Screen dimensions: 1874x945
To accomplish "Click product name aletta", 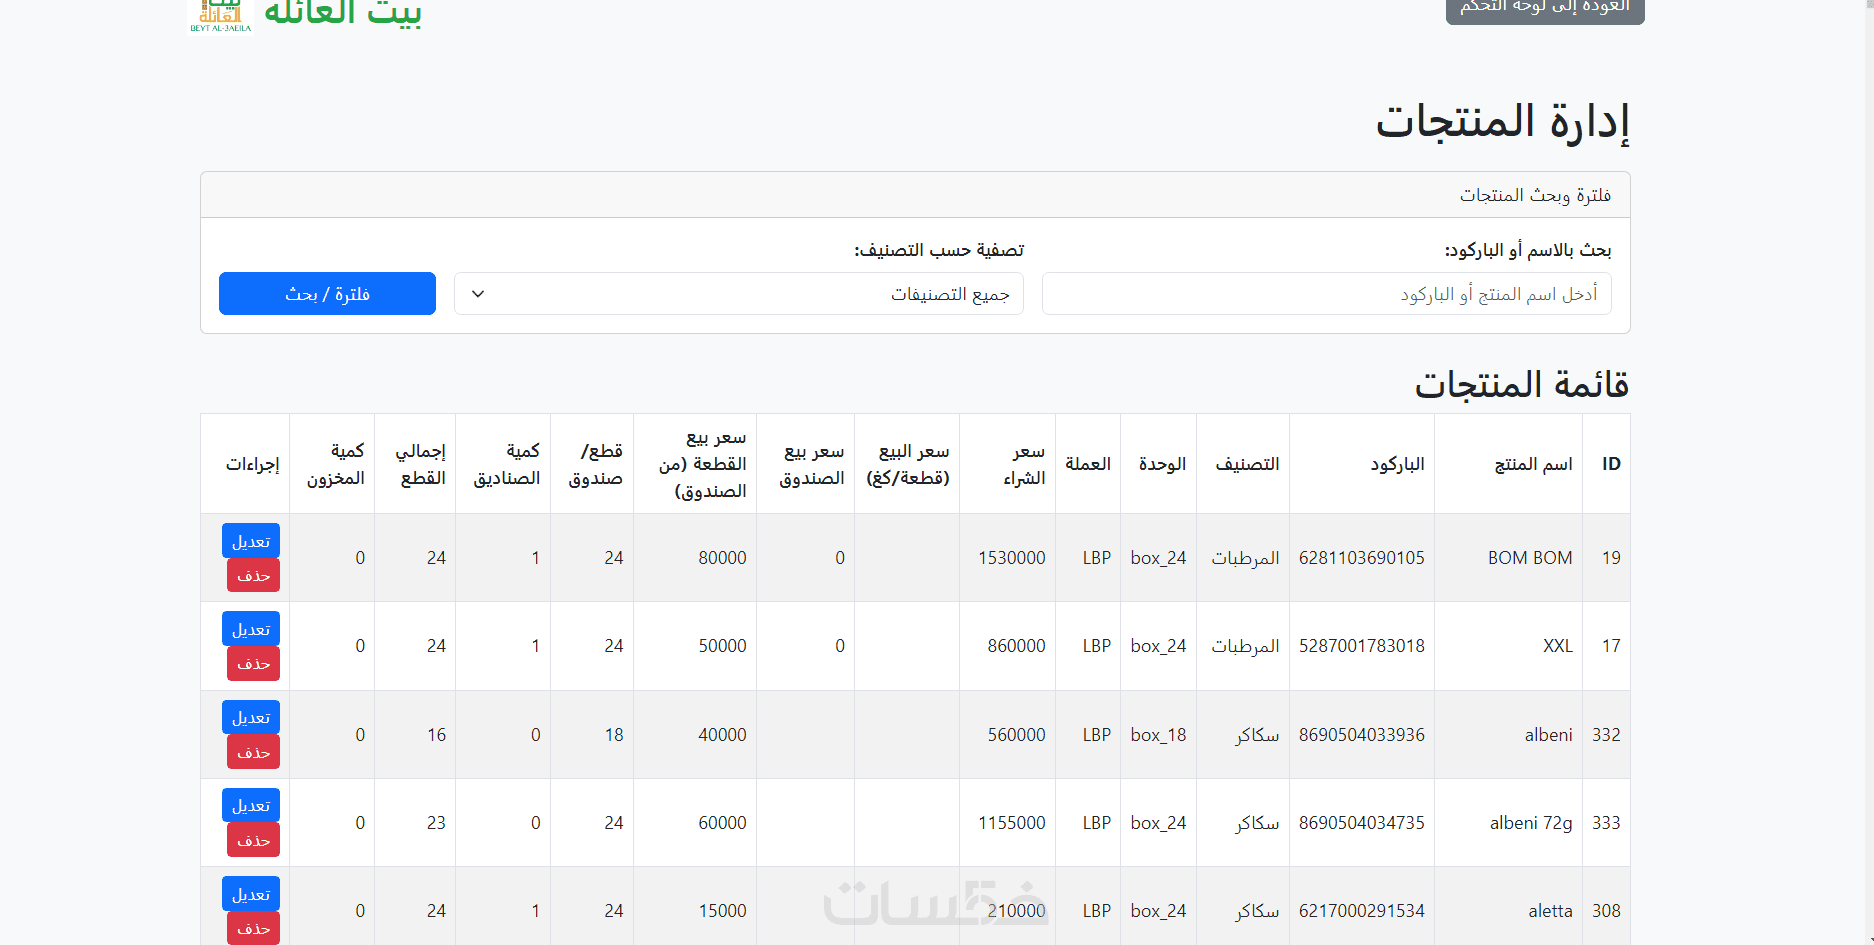I will point(1550,911).
